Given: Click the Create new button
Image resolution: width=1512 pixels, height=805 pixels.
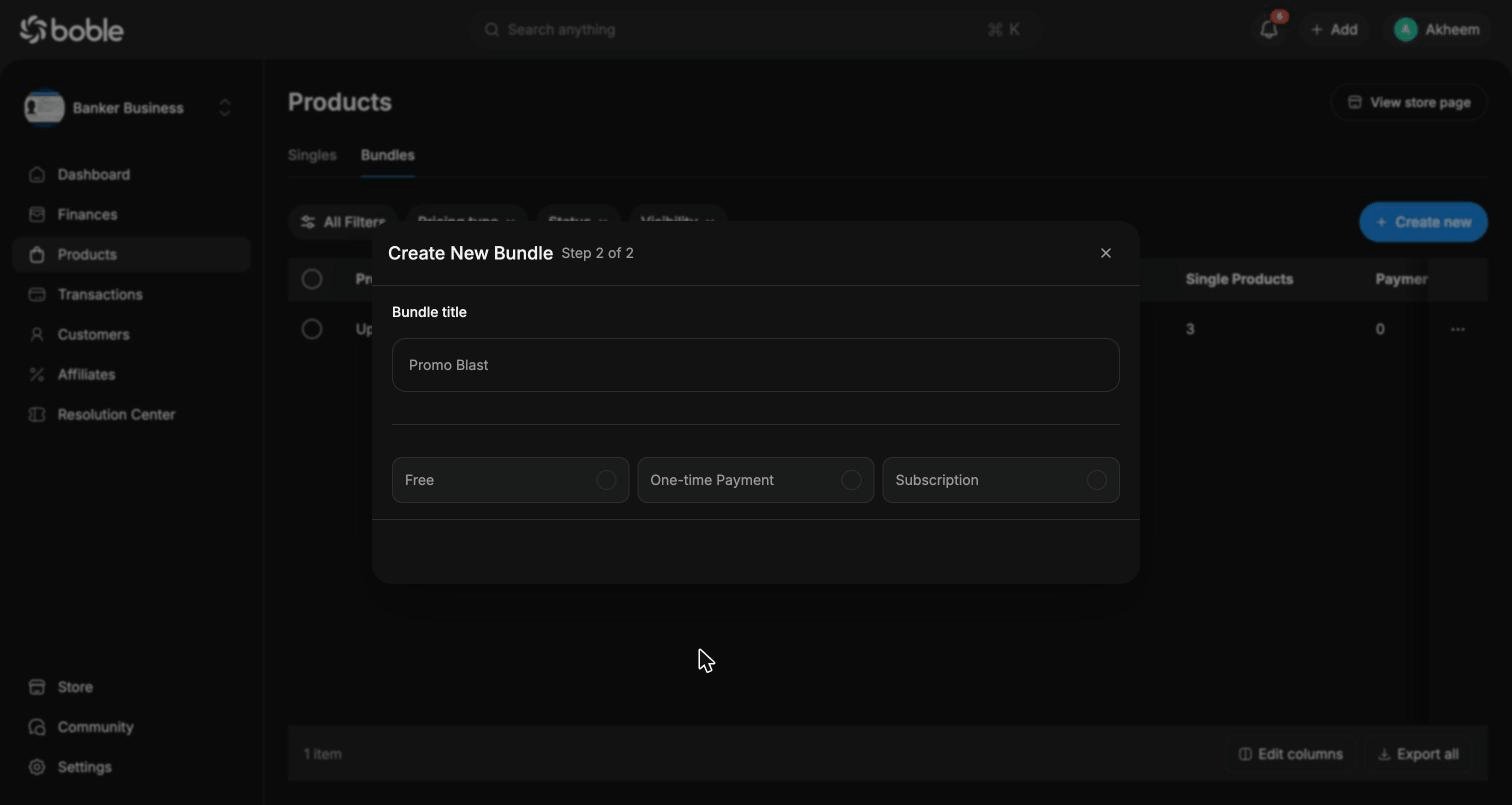Looking at the screenshot, I should (x=1423, y=222).
